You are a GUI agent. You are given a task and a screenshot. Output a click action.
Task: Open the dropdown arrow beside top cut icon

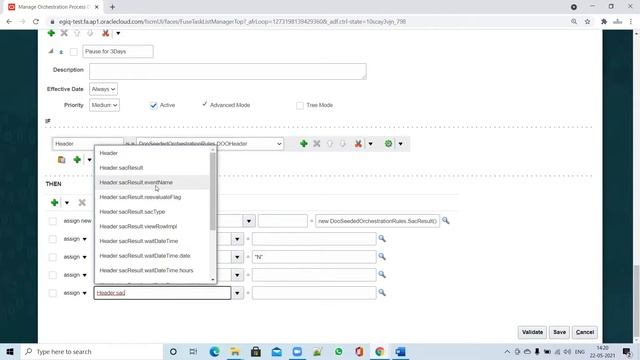[x=118, y=33]
